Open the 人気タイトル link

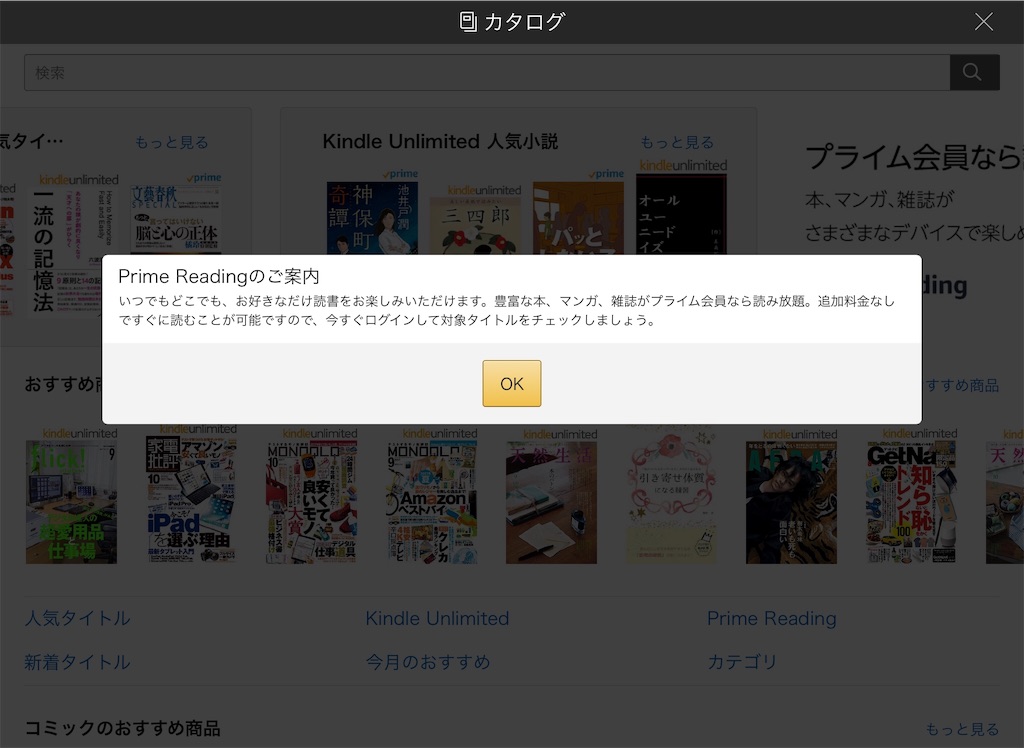click(x=77, y=619)
